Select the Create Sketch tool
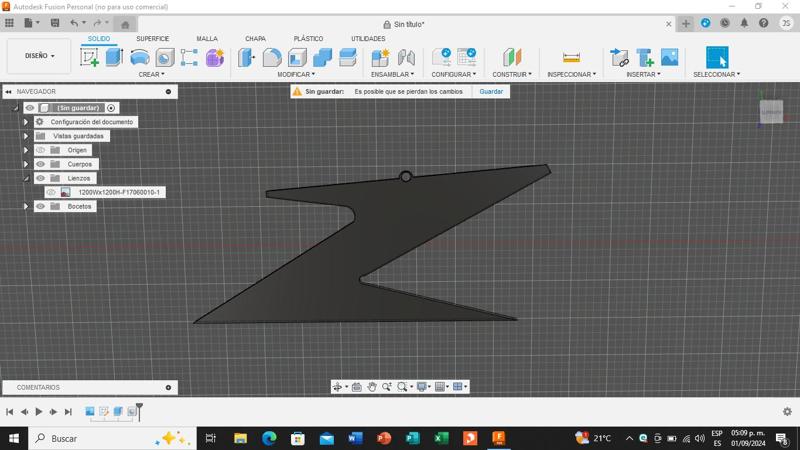 (90, 58)
